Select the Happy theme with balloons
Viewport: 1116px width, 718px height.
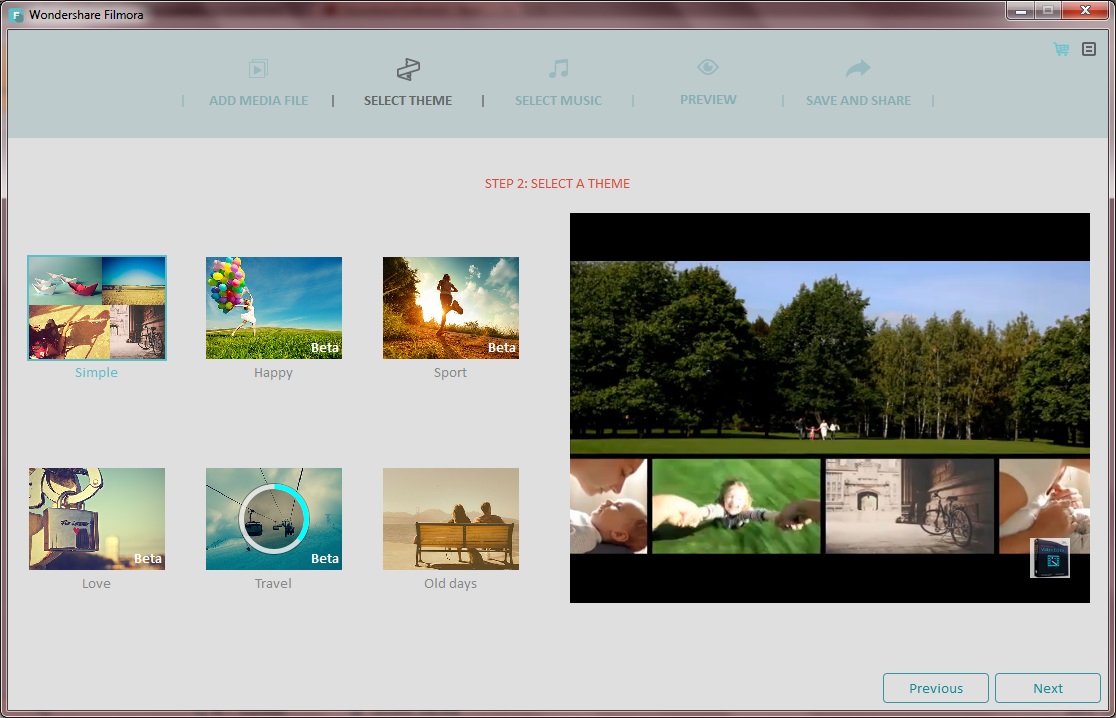point(273,307)
